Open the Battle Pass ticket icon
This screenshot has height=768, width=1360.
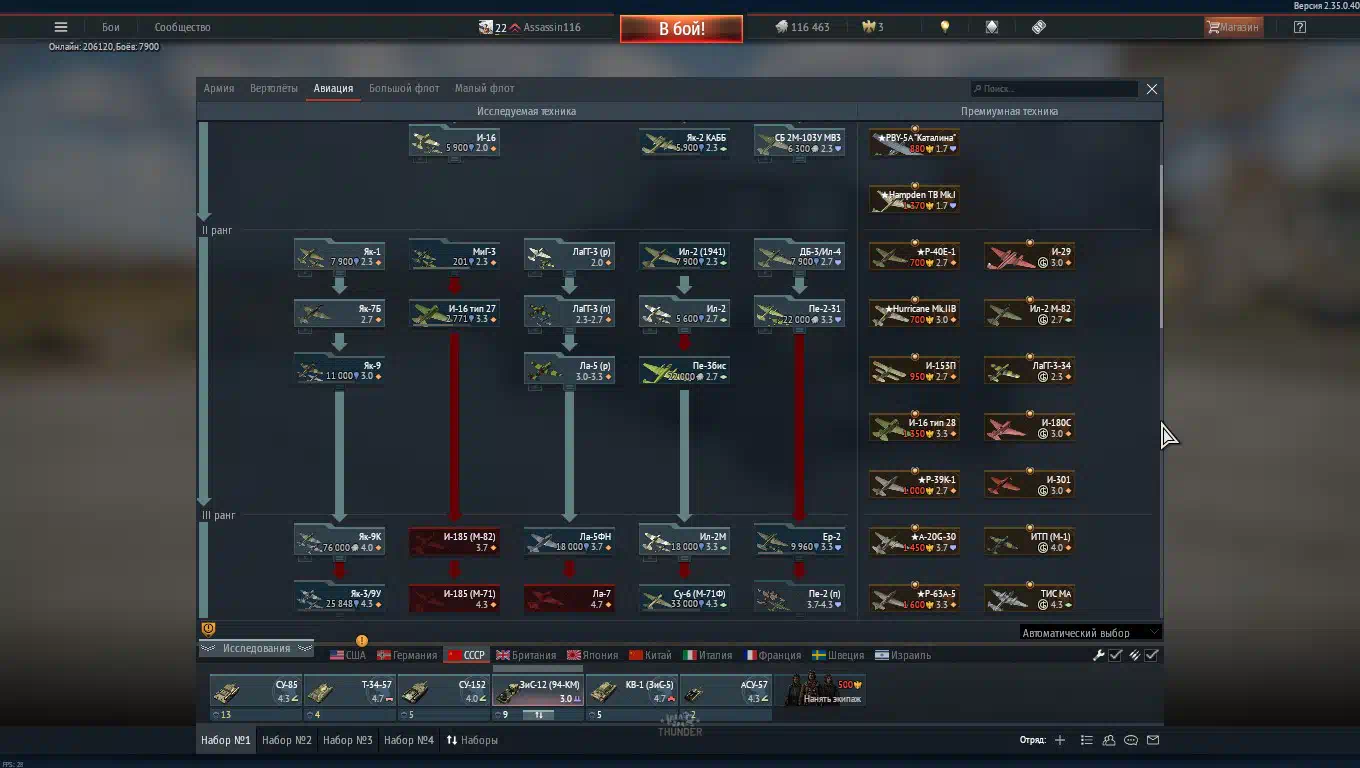(x=1039, y=27)
